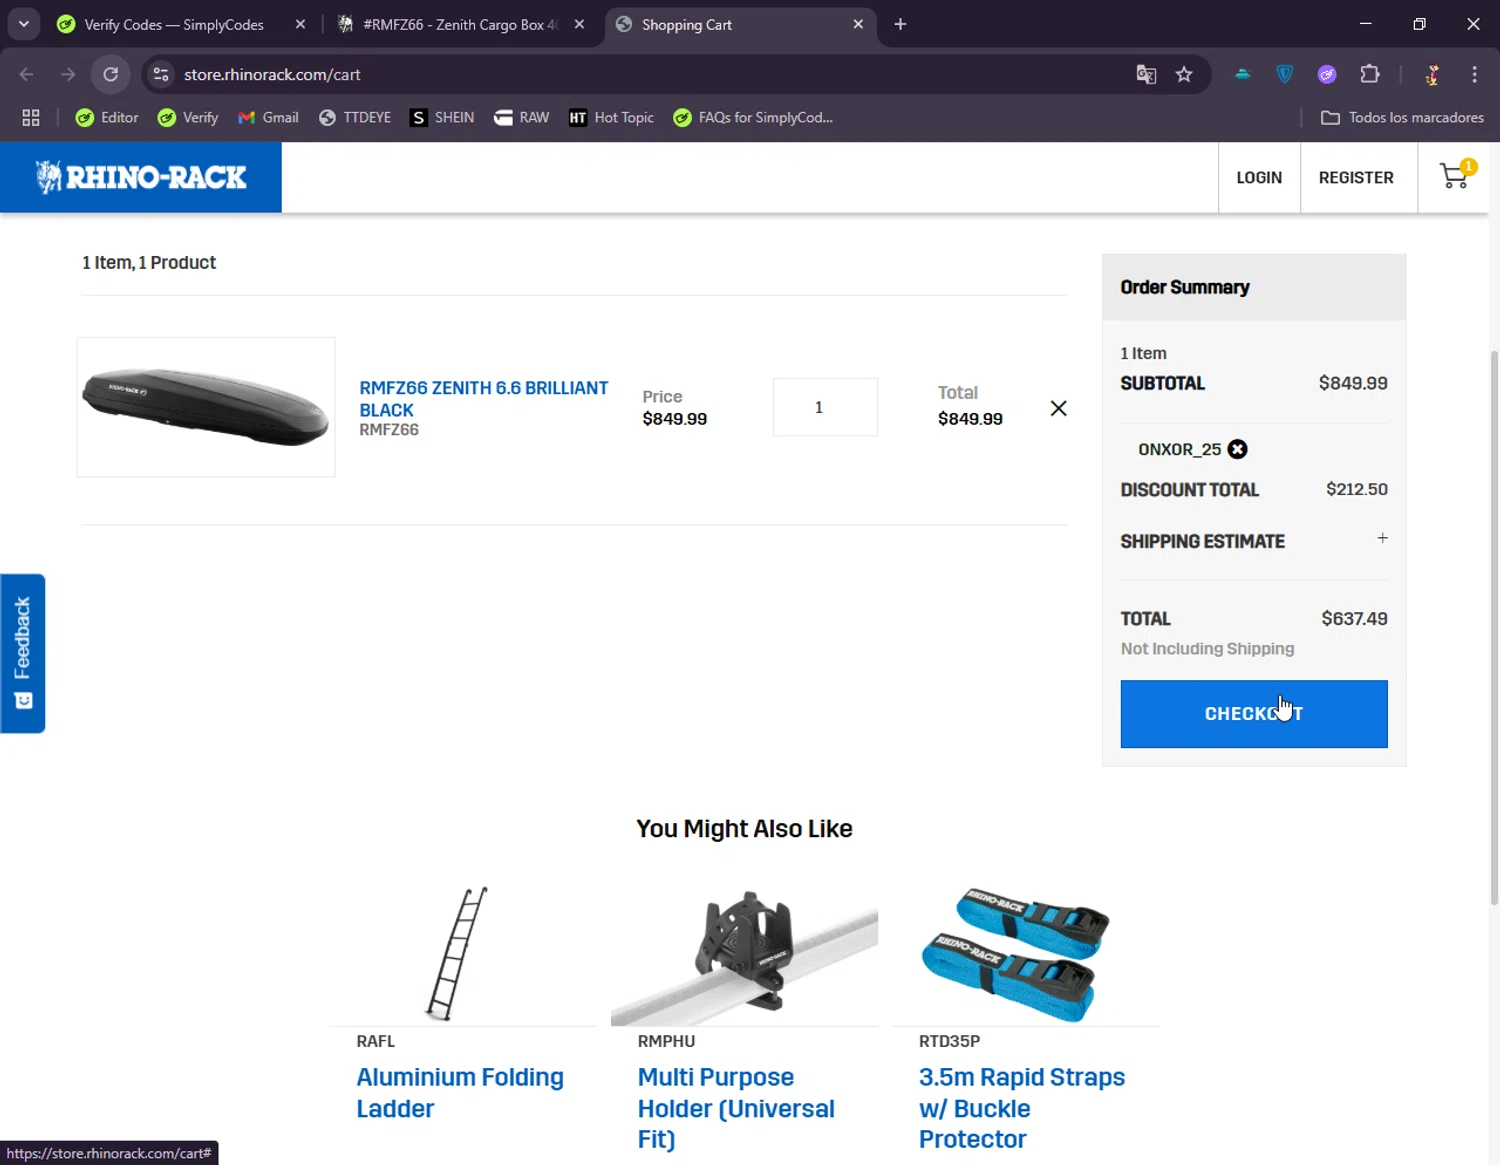Minimize the browser window
1500x1165 pixels.
click(x=1365, y=24)
